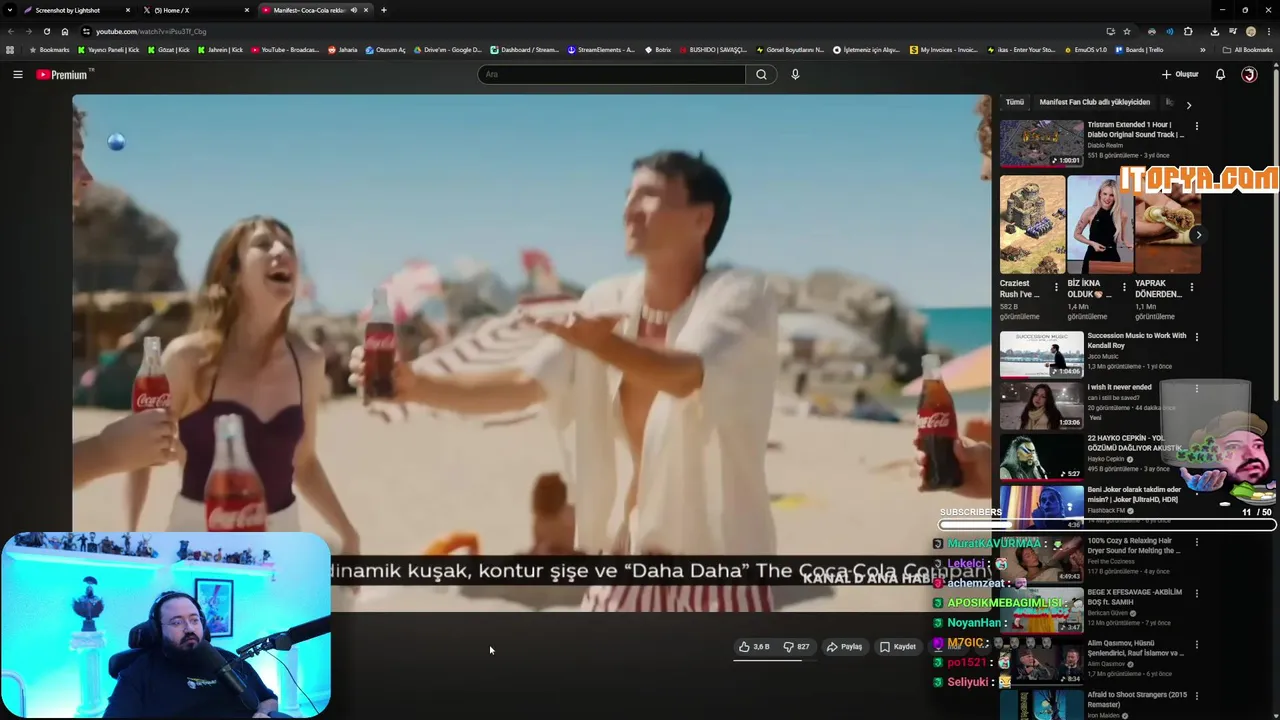Open Chrome three-dot menu
The height and width of the screenshot is (720, 1280).
tap(1268, 31)
